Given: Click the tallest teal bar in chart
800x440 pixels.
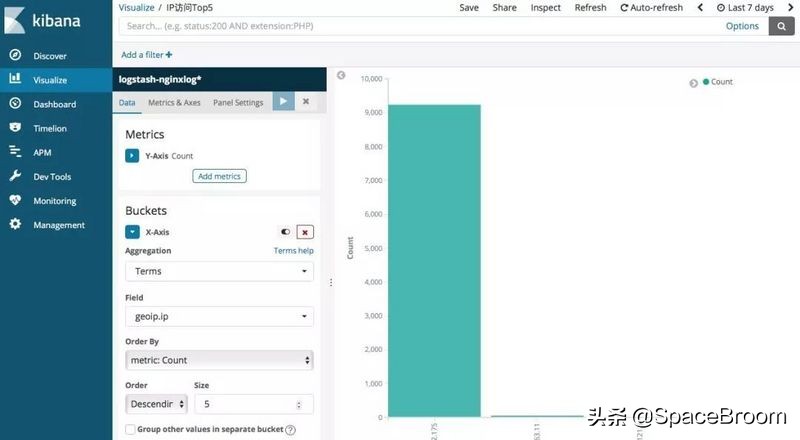Looking at the screenshot, I should pyautogui.click(x=434, y=261).
